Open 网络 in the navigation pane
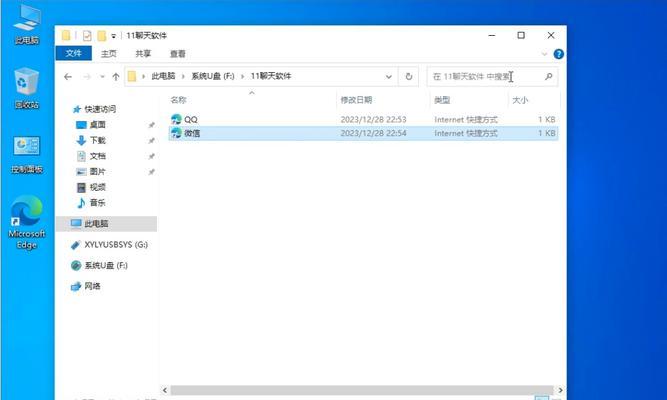This screenshot has width=667, height=400. point(92,286)
